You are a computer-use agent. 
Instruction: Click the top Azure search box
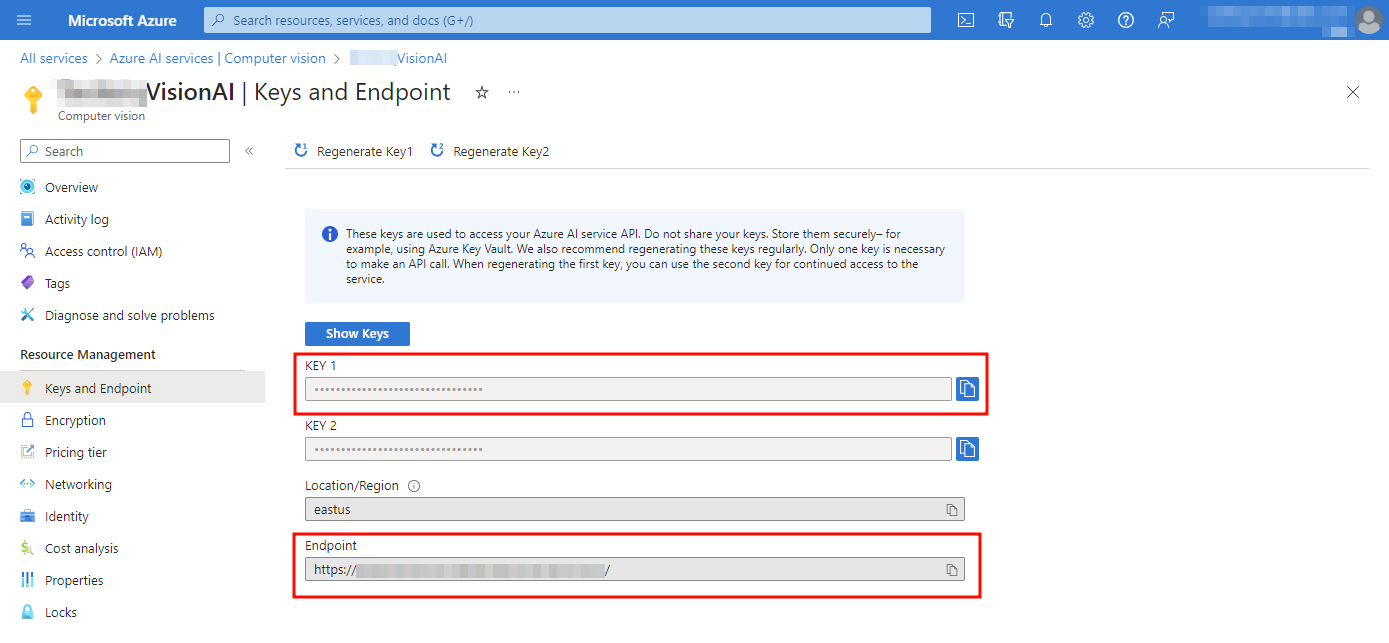click(567, 20)
